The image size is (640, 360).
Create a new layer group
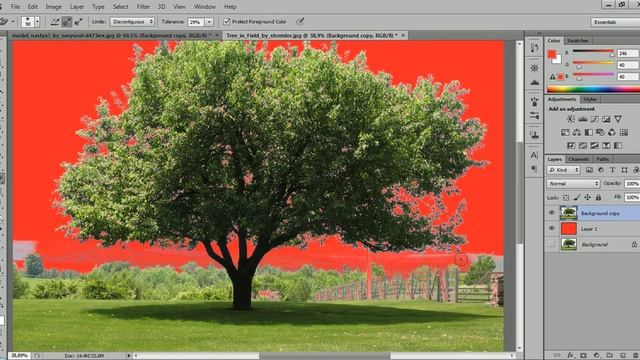(x=609, y=356)
